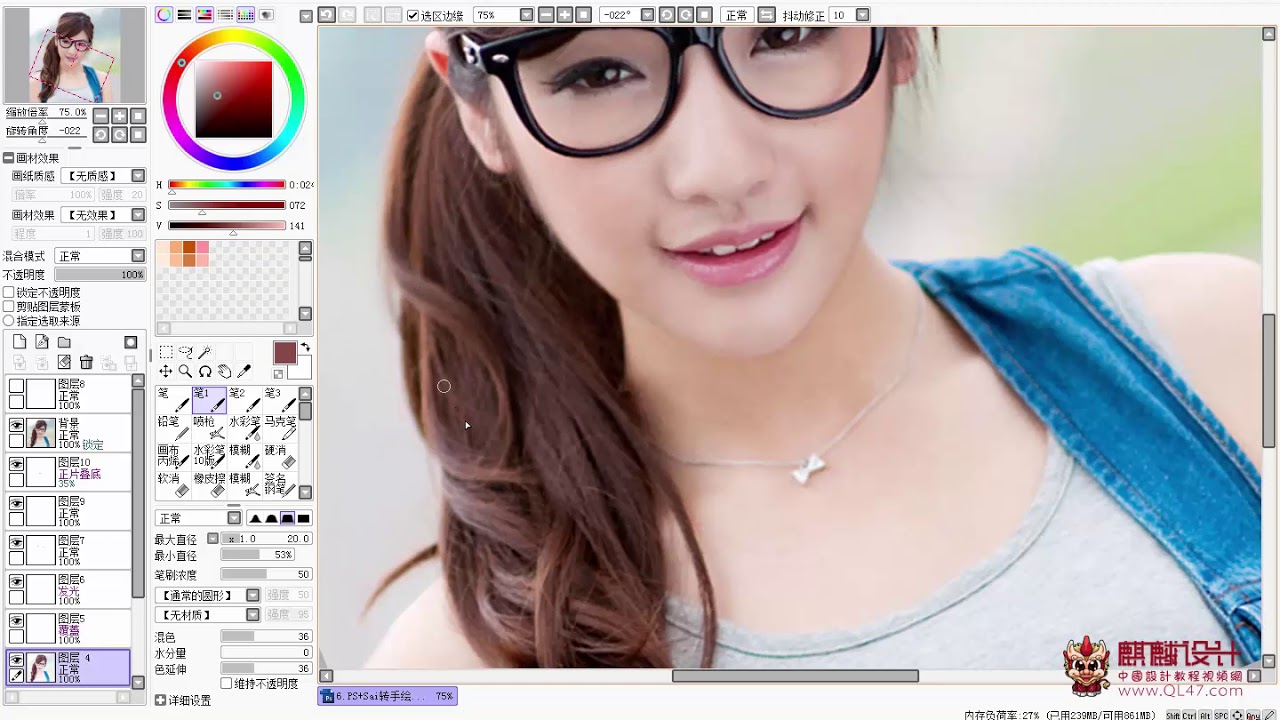Choose the 笔3 brush preset
Viewport: 1280px width, 720px height.
tap(281, 400)
